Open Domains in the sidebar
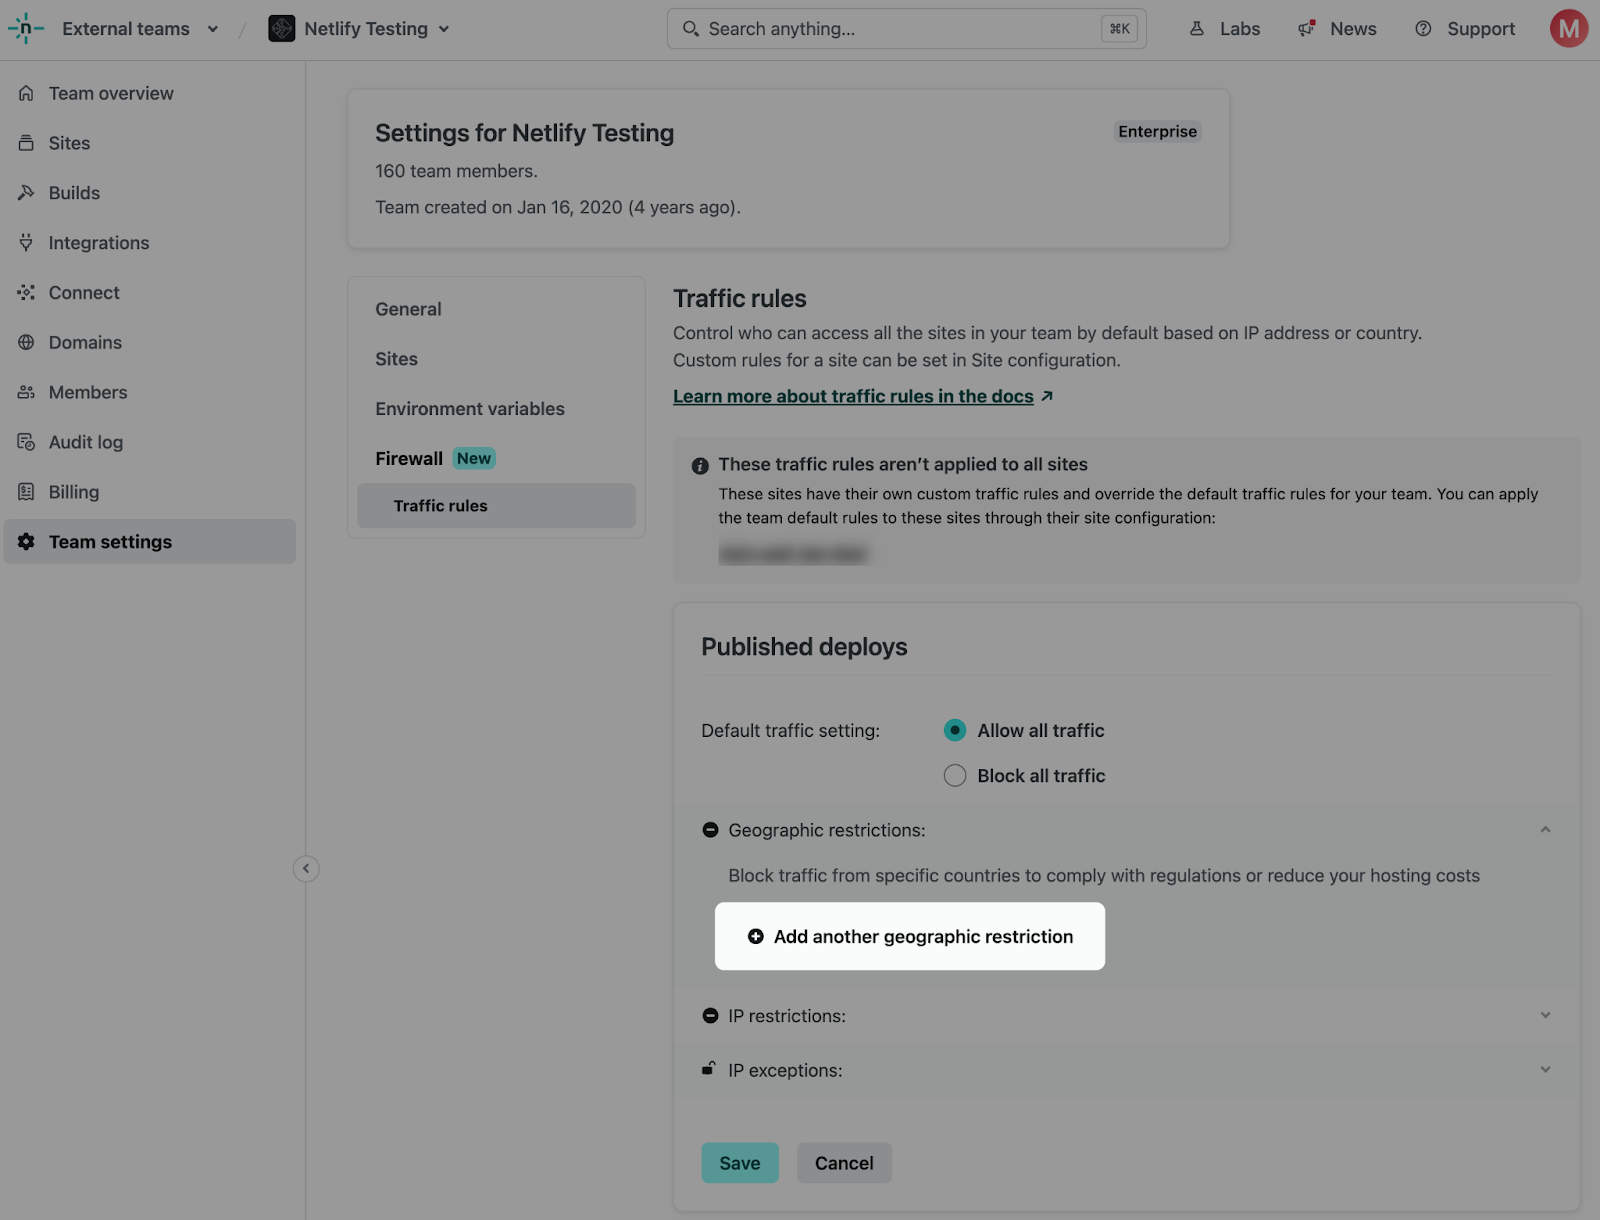Screen dimensions: 1600x1220 click(150, 342)
